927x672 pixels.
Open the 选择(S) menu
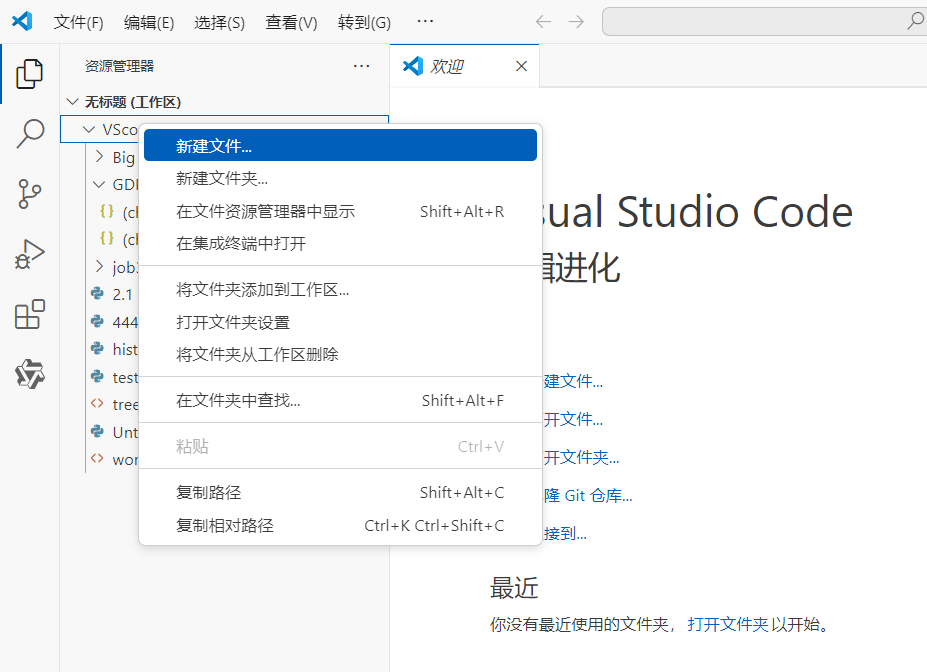(219, 22)
